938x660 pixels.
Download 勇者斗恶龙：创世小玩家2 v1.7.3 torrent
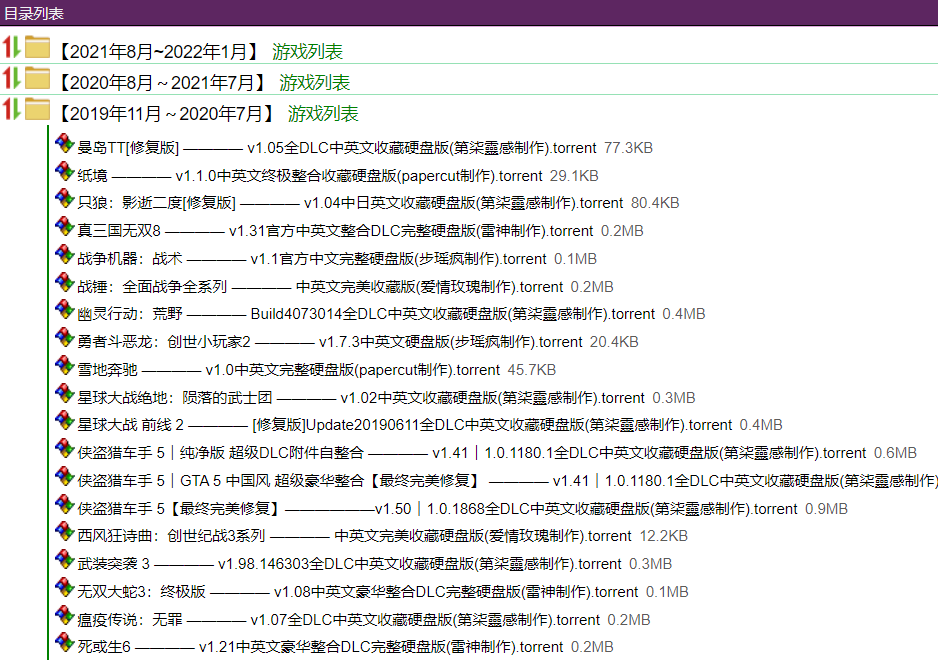pos(330,342)
